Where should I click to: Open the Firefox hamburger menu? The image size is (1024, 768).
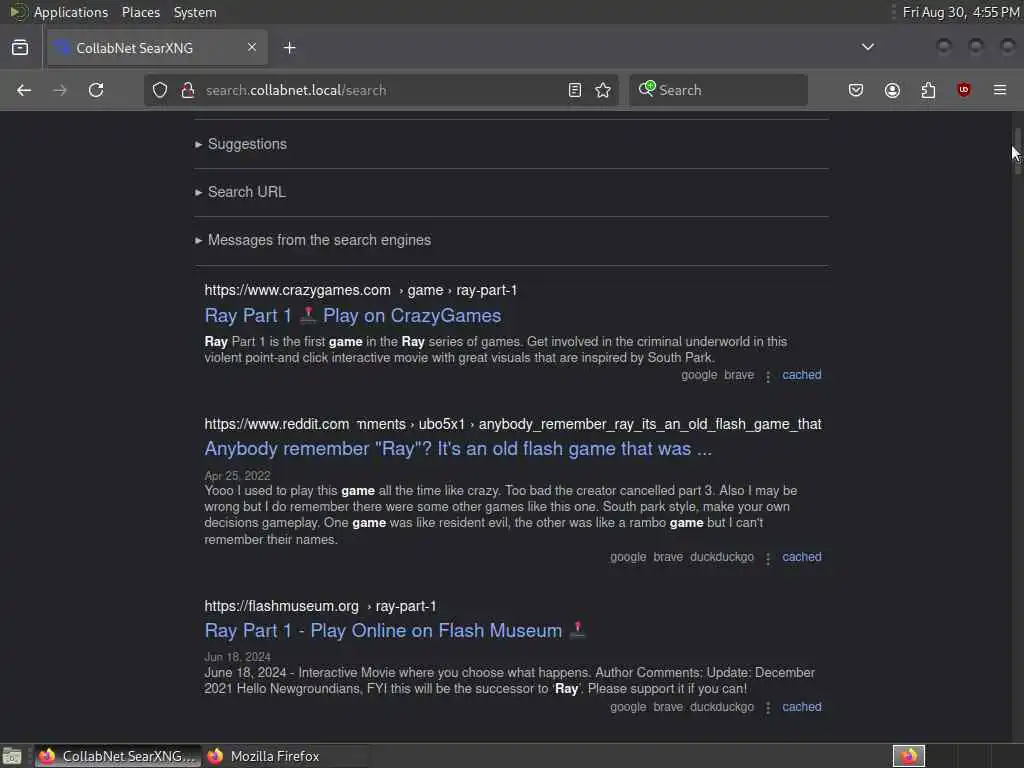point(1000,90)
